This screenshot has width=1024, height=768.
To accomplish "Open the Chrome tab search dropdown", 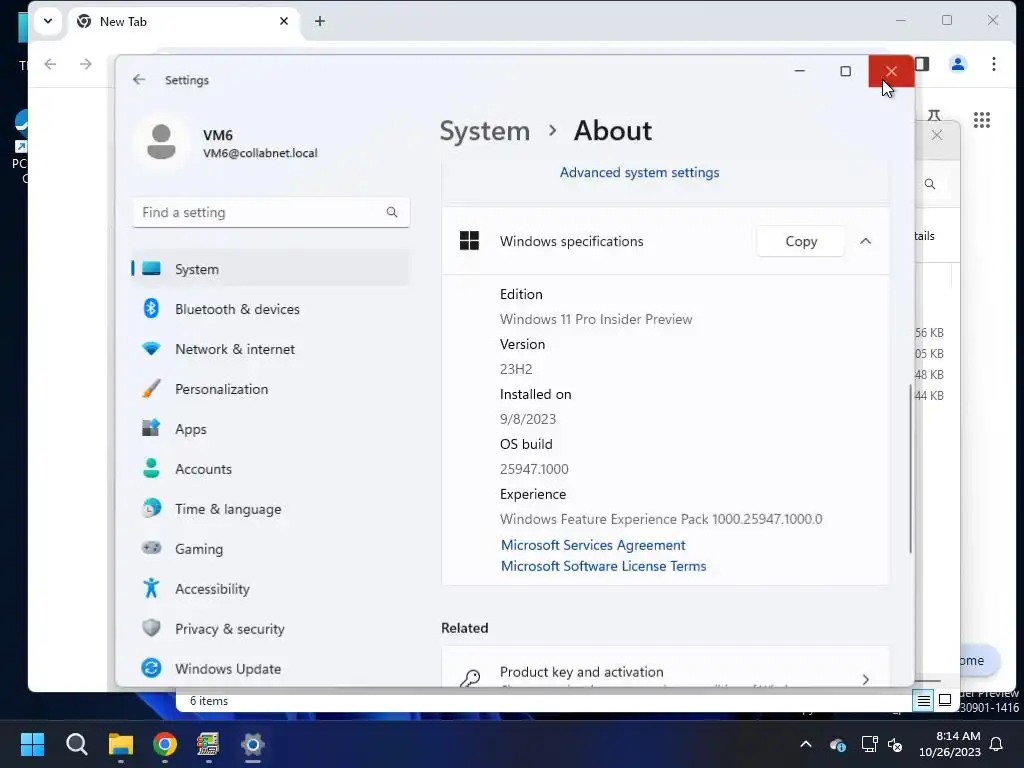I will 48,21.
